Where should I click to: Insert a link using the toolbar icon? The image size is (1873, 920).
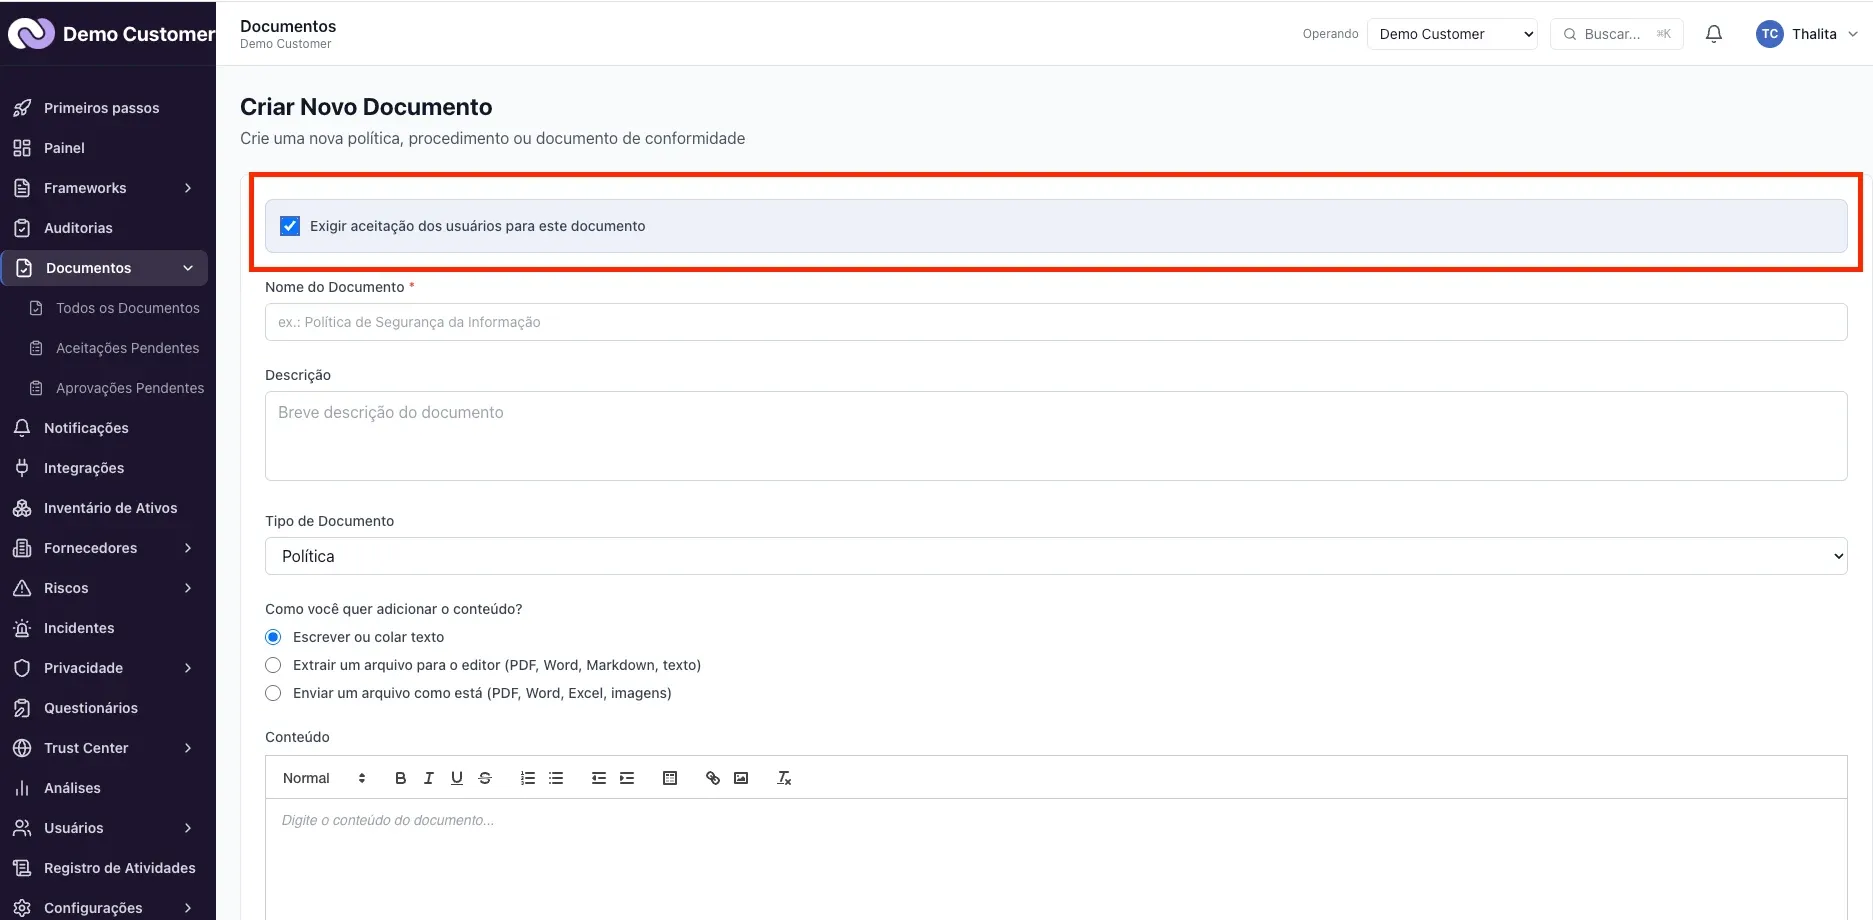click(713, 778)
